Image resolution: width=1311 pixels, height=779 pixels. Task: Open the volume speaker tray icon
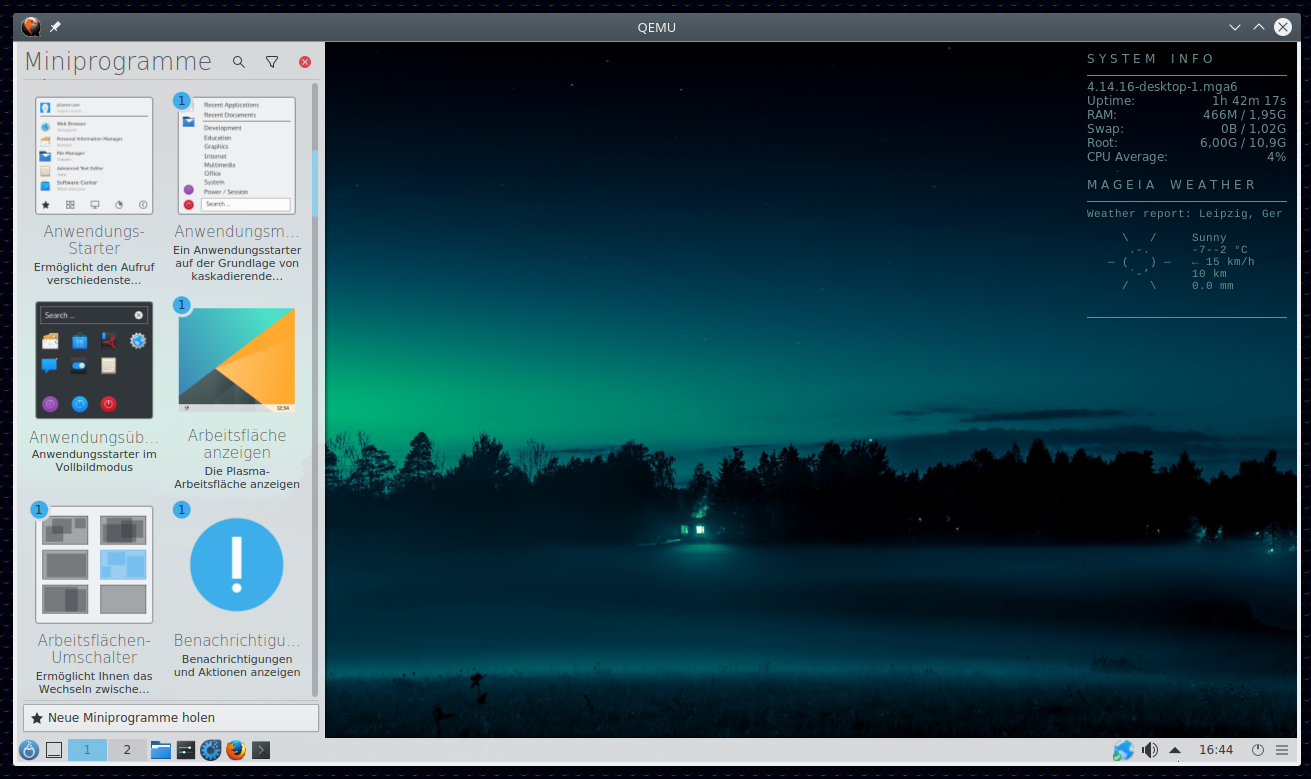point(1150,750)
